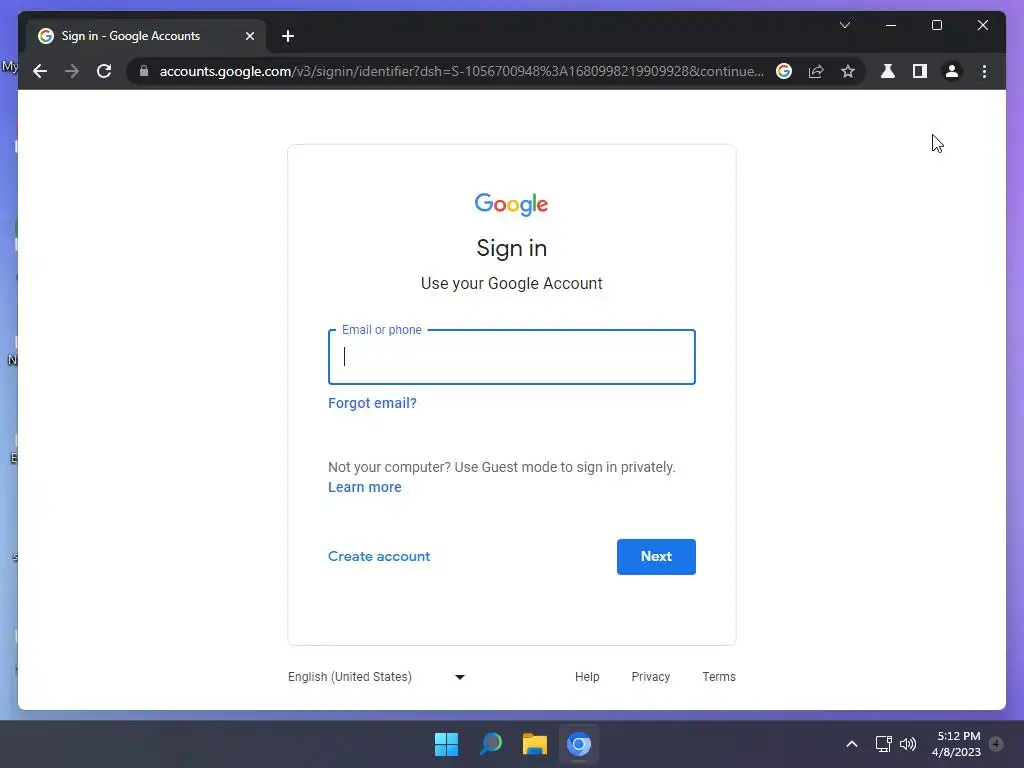Click the network icon in system tray
Viewport: 1024px width, 768px height.
pyautogui.click(x=884, y=744)
